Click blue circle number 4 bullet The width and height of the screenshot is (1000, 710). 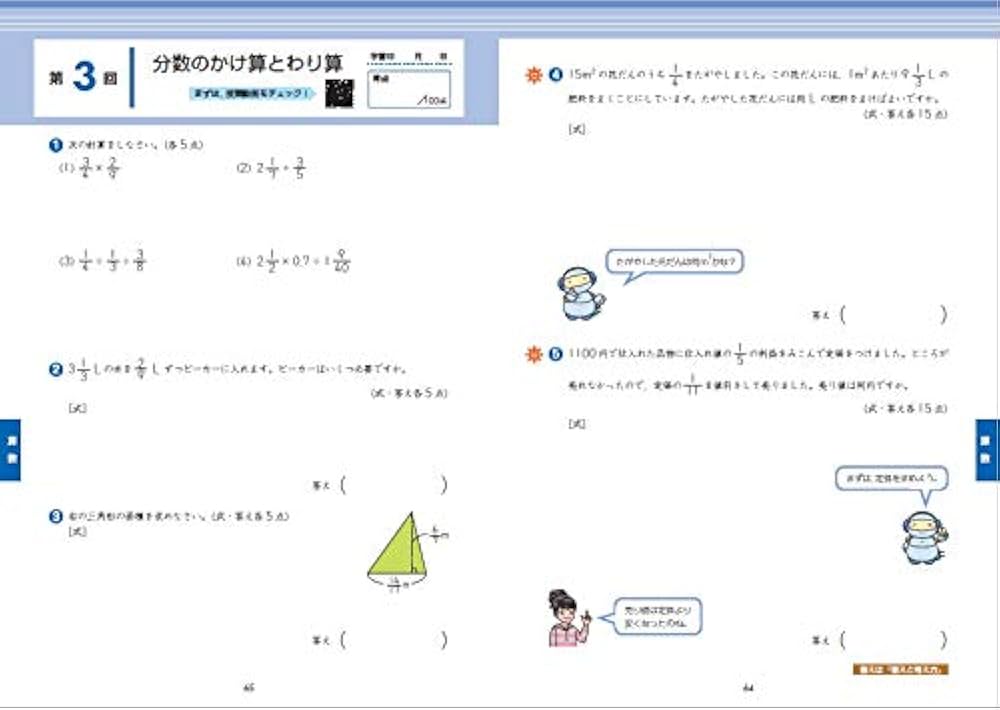click(x=555, y=75)
